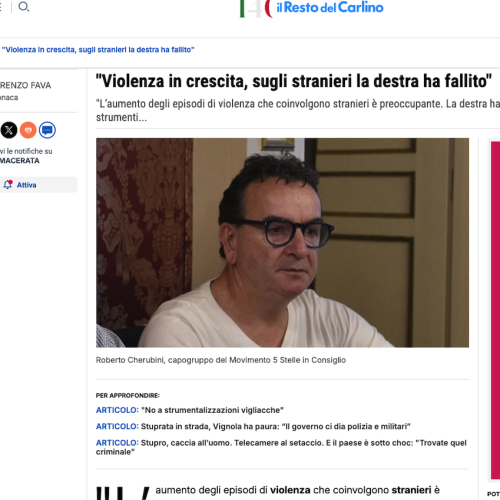The height and width of the screenshot is (500, 500).
Task: Click the notification bell icon
Action: [8, 184]
